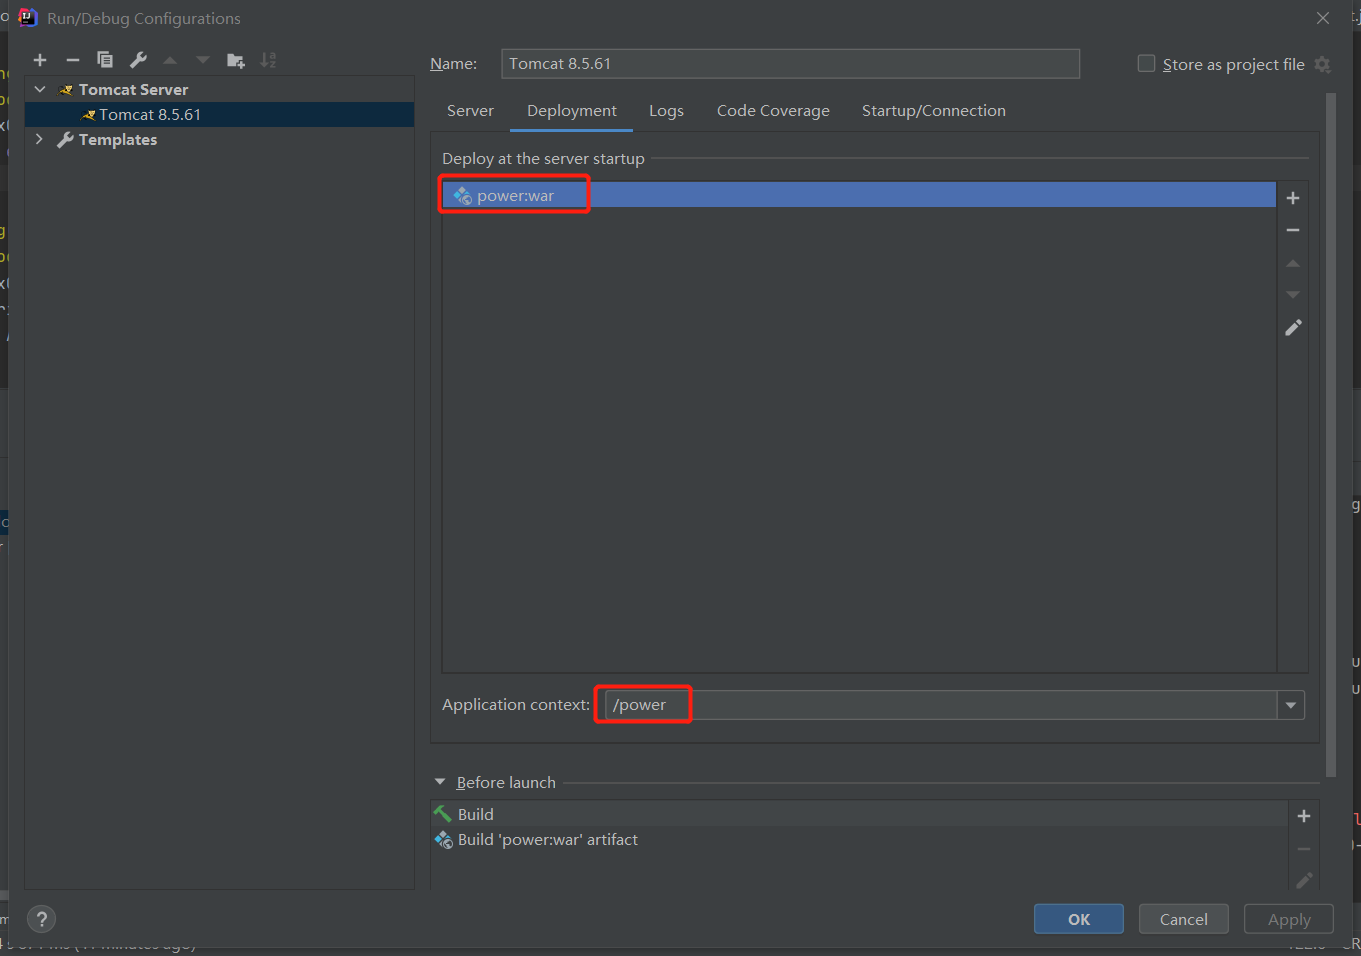Open the Logs tab
Screen dimensions: 1361x956
tap(666, 111)
